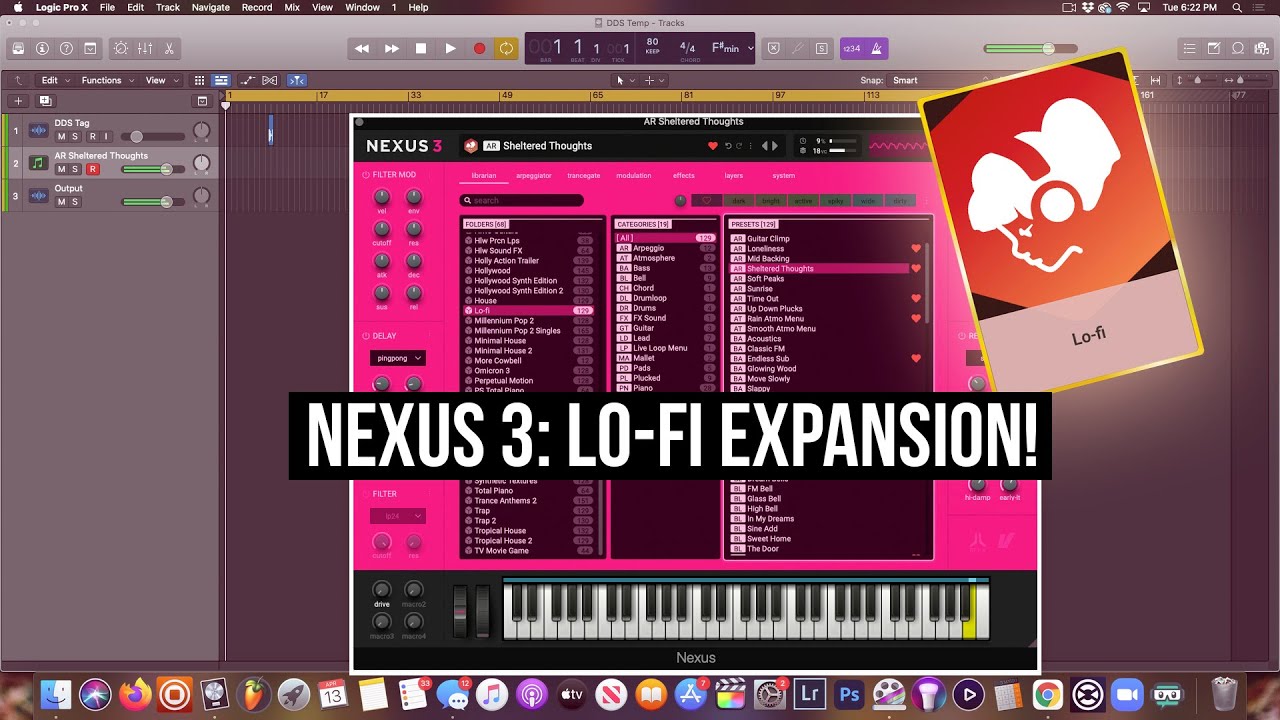Add a new track with the plus button

pyautogui.click(x=18, y=101)
